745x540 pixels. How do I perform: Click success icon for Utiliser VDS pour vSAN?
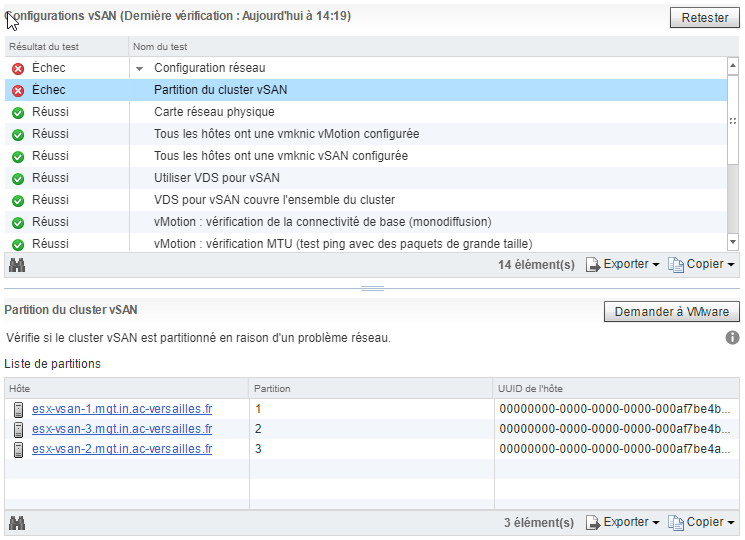pyautogui.click(x=18, y=179)
